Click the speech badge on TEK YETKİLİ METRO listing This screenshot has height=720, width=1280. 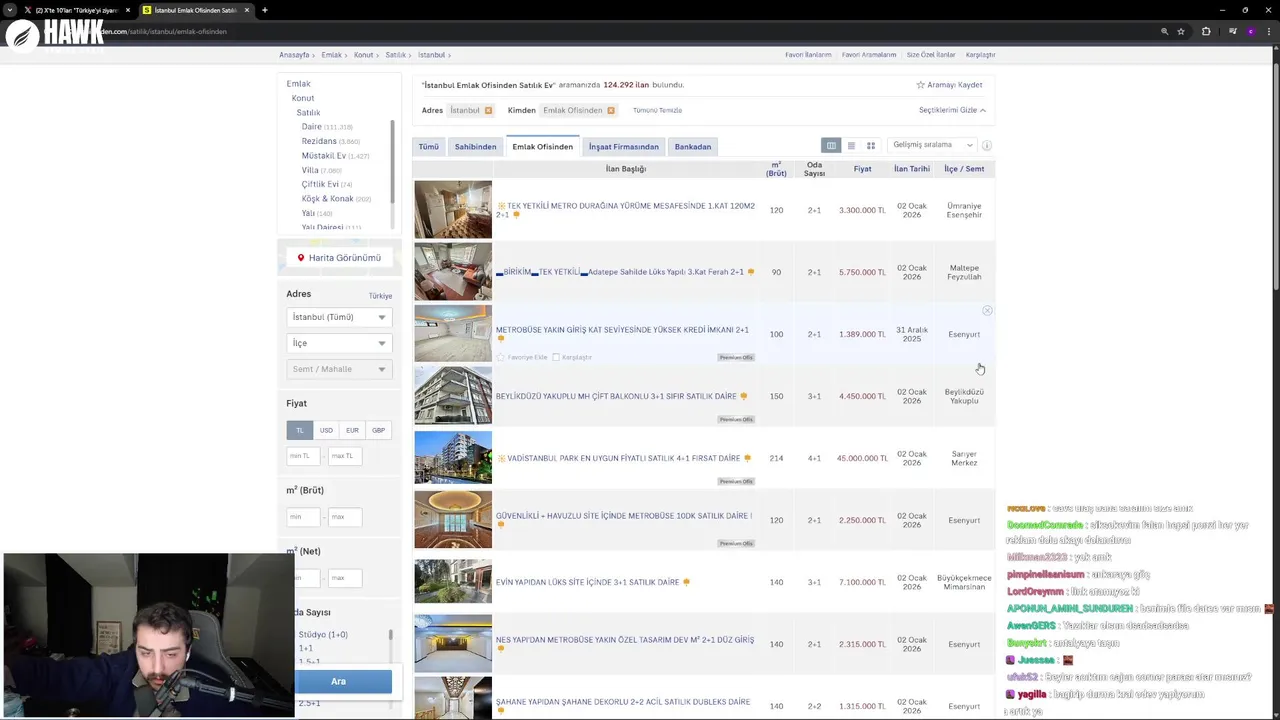coord(516,215)
